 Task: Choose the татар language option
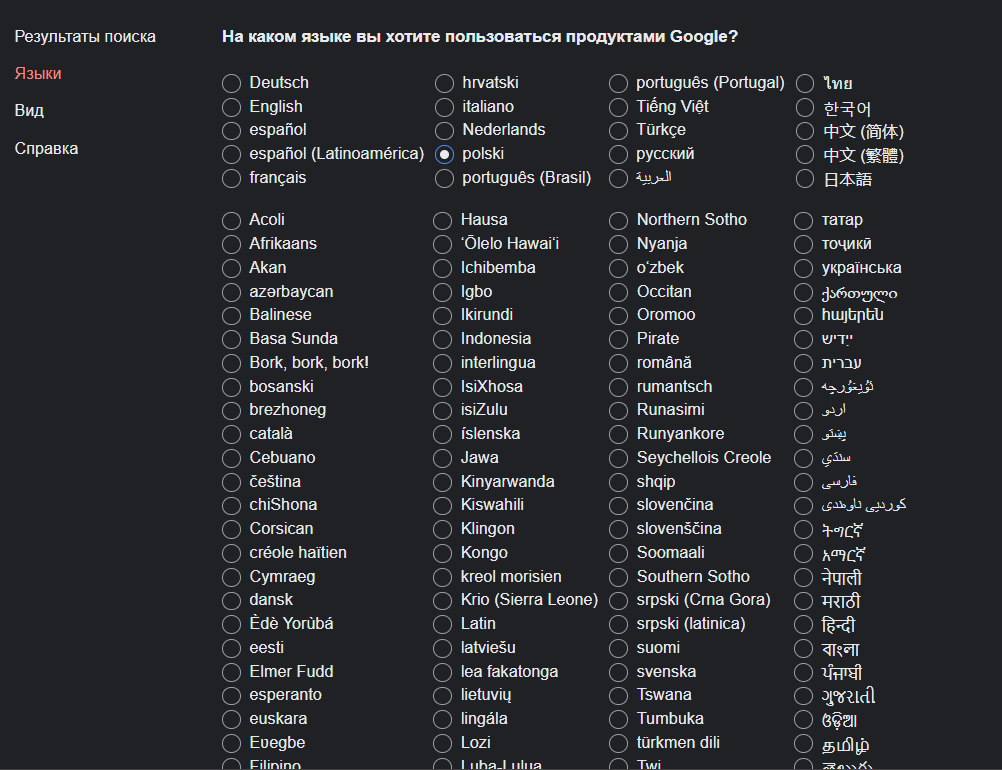click(x=804, y=220)
